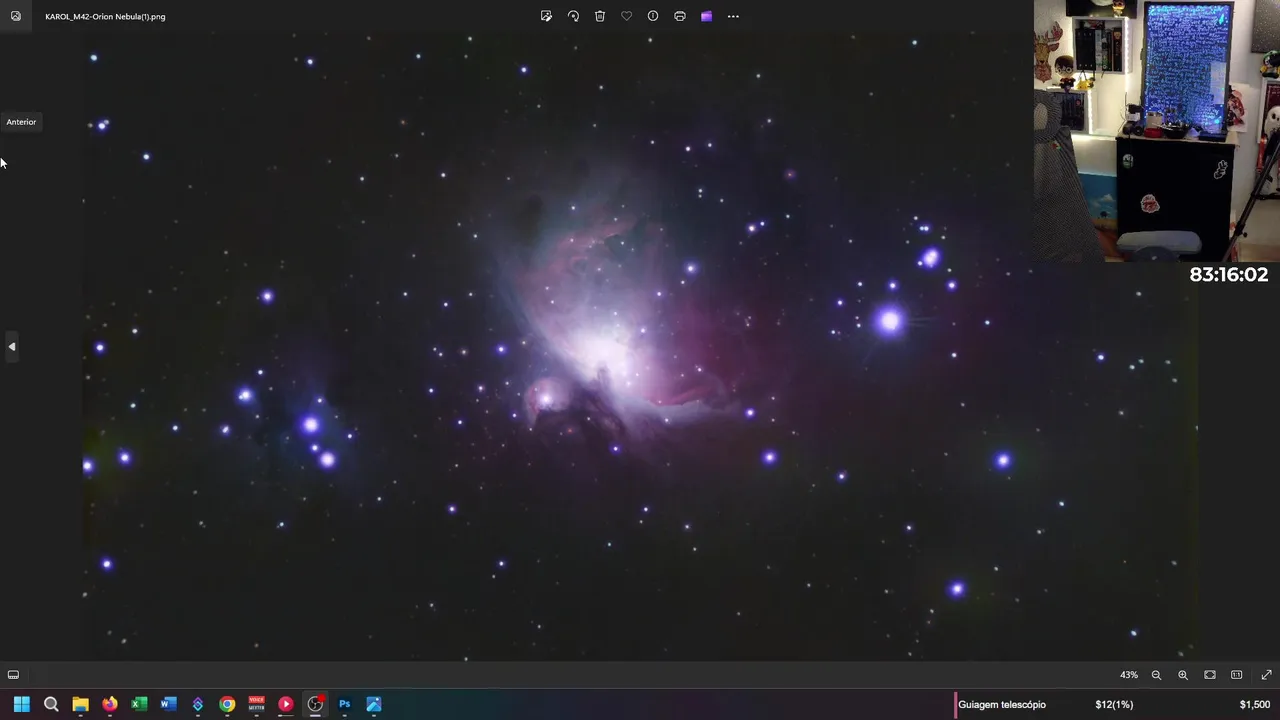Zoom in with the magnifier plus icon

tap(1183, 675)
